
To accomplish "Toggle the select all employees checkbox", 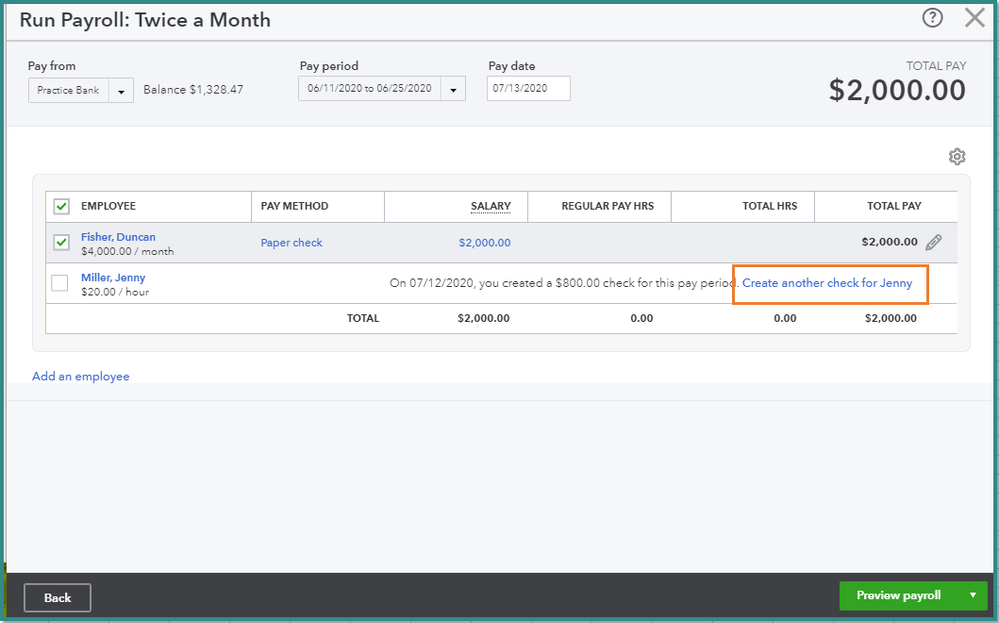I will point(61,206).
